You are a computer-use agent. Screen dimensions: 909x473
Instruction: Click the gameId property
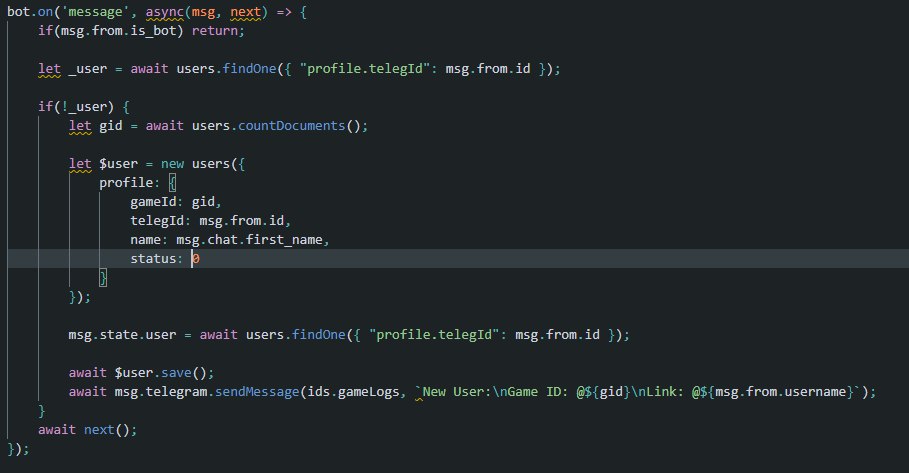[153, 202]
